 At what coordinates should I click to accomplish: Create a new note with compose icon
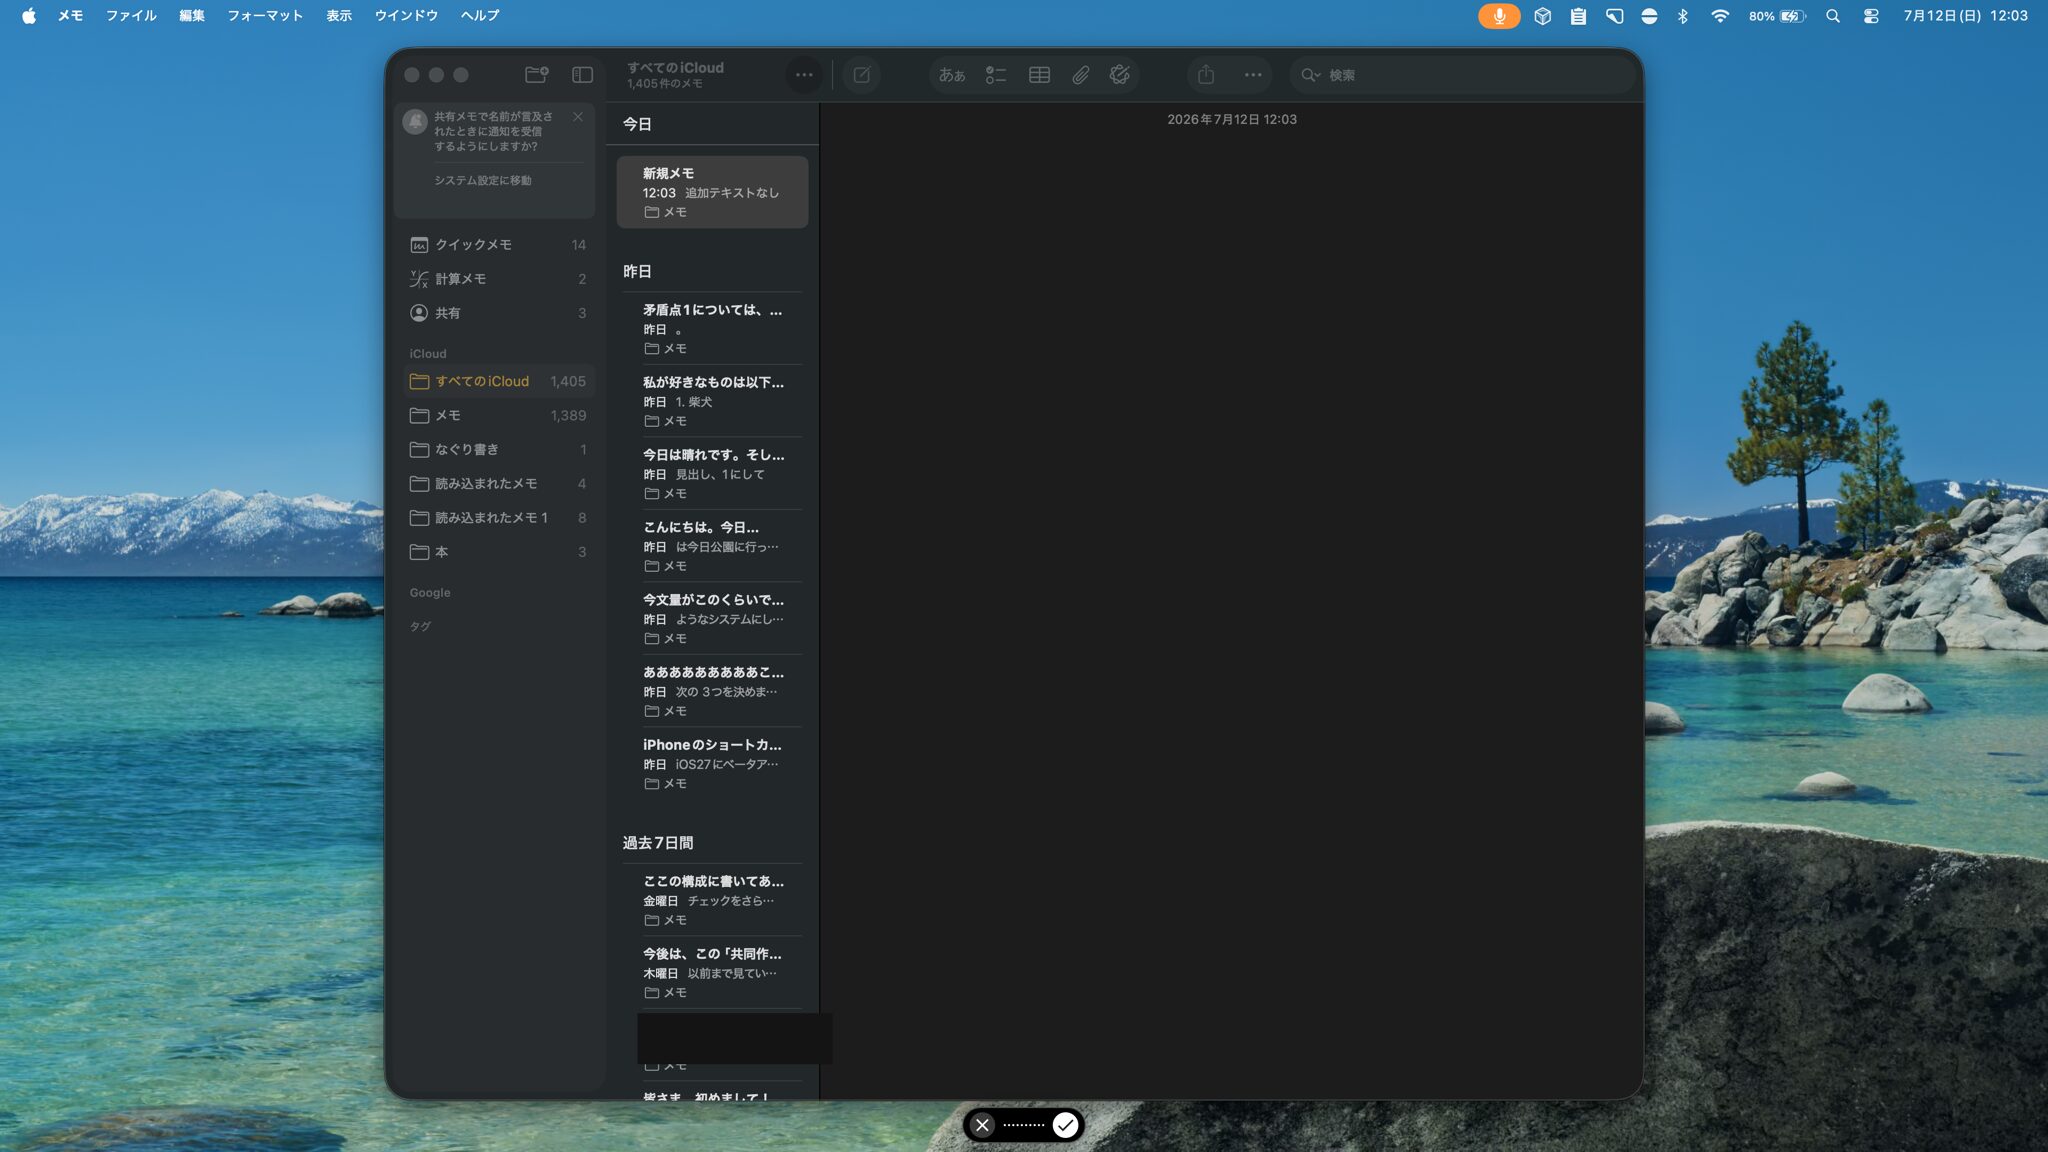point(862,75)
